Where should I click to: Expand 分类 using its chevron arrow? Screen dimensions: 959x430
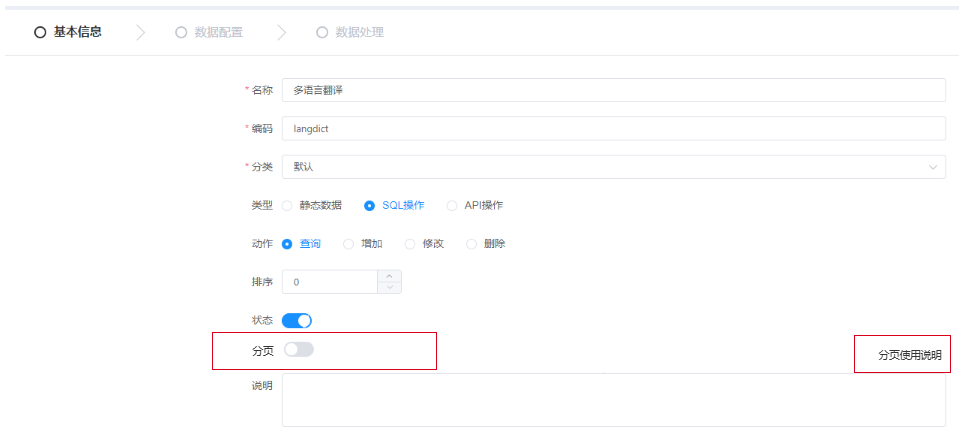point(933,167)
